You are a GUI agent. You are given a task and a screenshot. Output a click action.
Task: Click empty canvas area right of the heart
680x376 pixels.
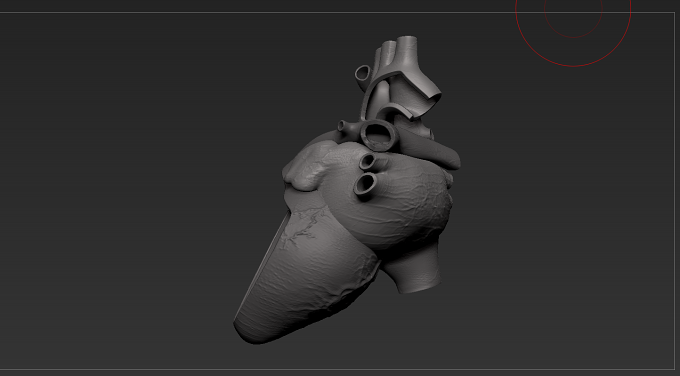coord(564,217)
